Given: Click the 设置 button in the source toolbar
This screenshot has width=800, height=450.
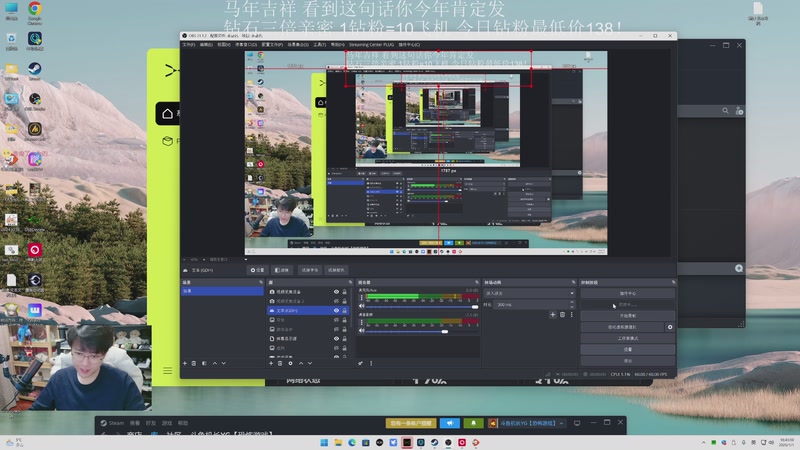Looking at the screenshot, I should [x=258, y=270].
